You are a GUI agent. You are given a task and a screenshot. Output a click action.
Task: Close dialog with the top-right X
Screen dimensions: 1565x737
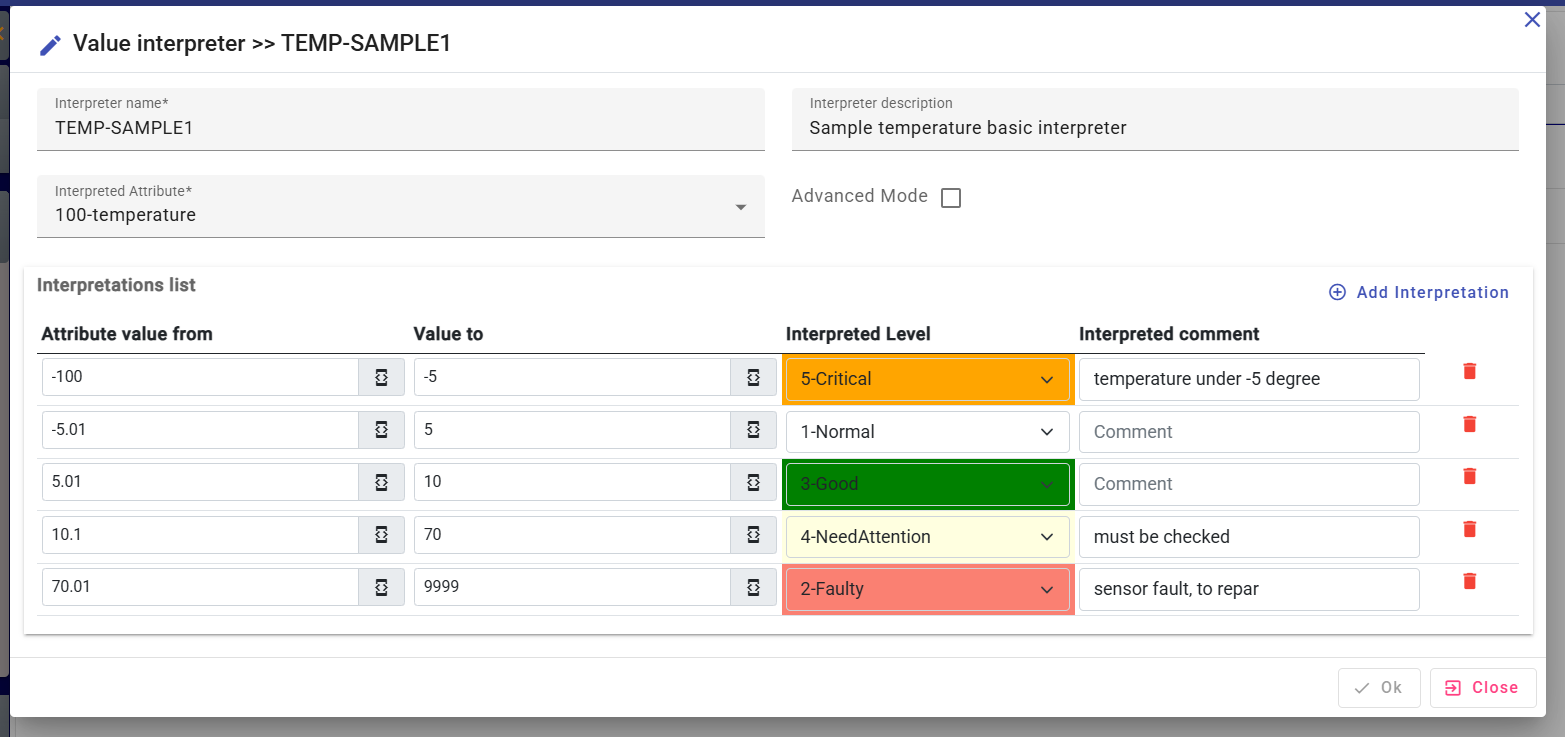[1532, 20]
